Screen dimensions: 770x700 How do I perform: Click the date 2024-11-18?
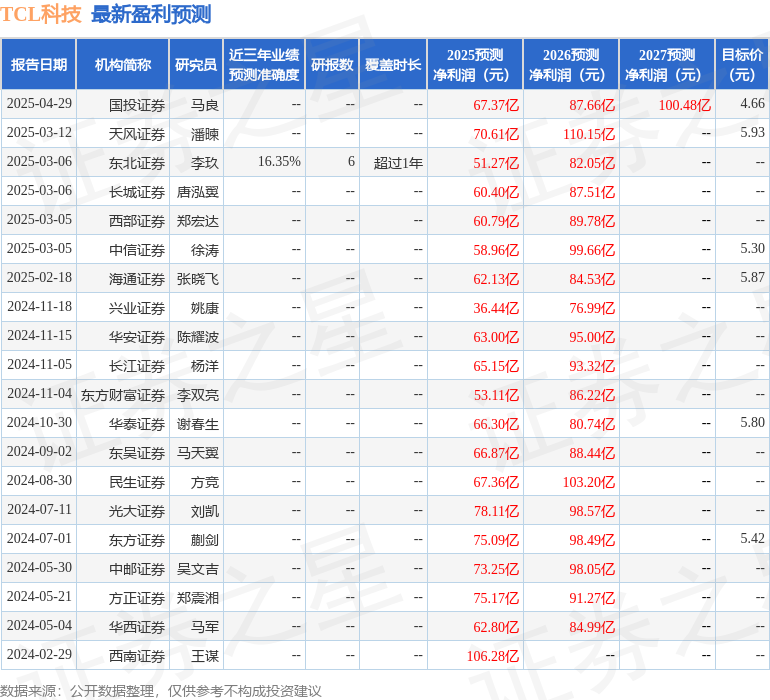coord(39,306)
